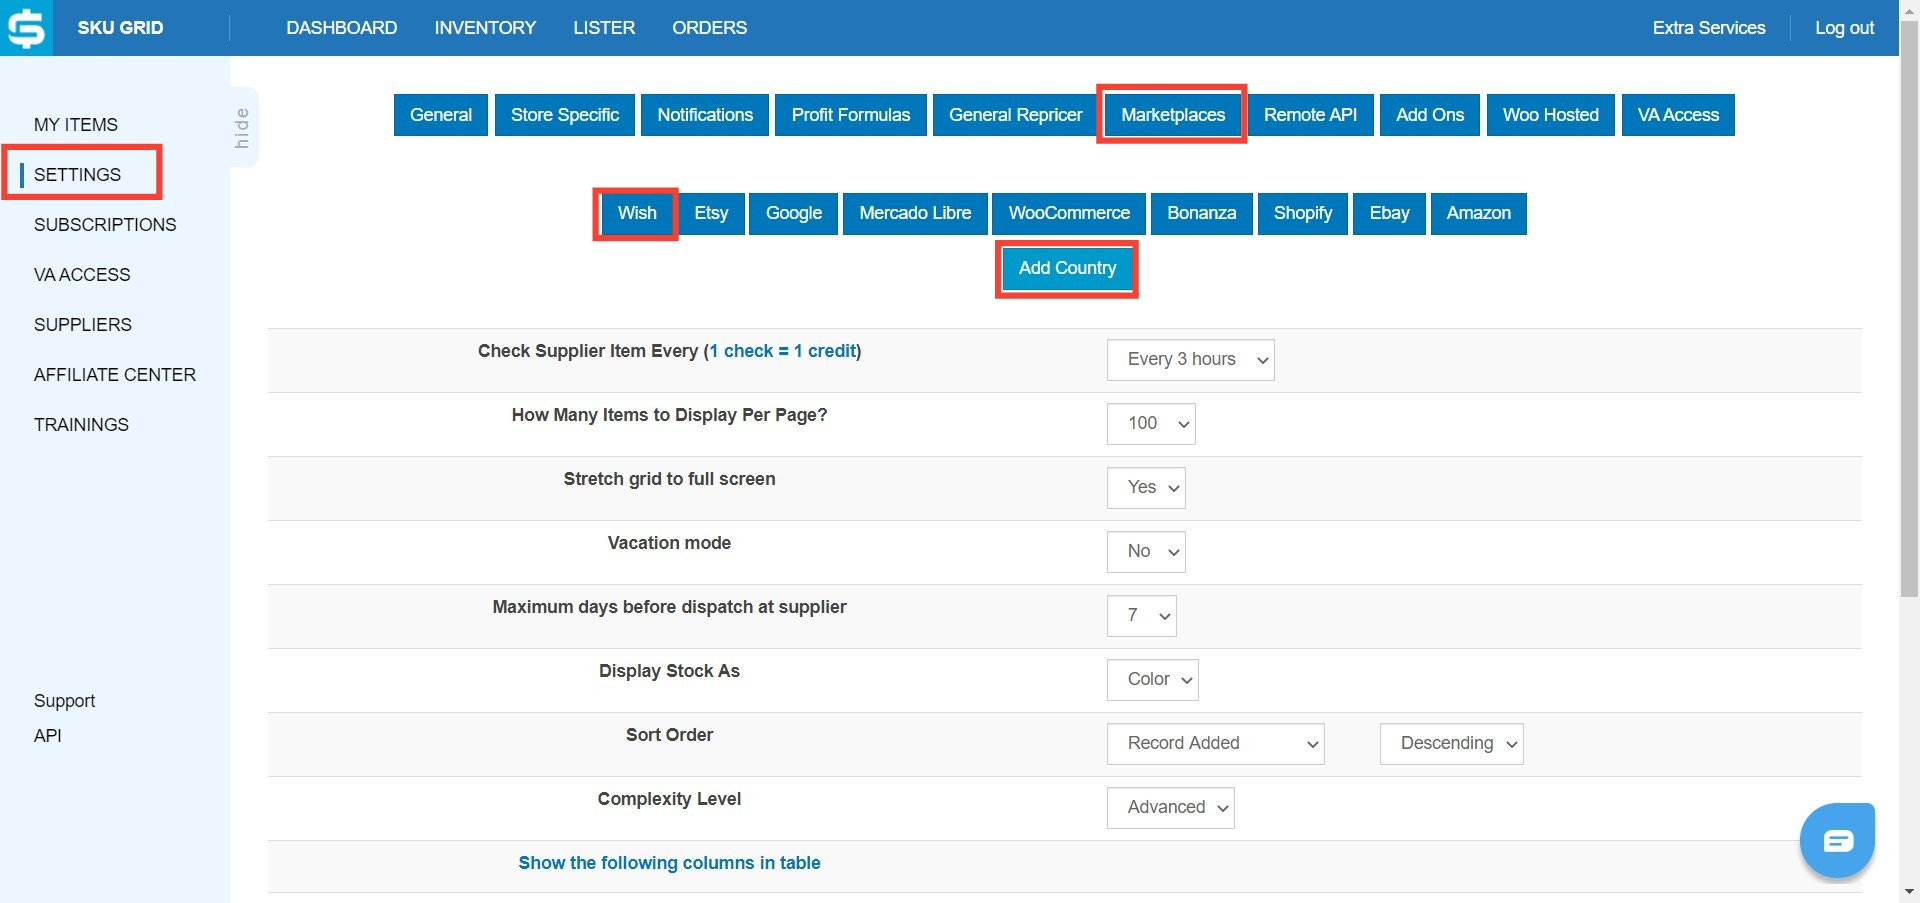This screenshot has width=1920, height=903.
Task: Select the Ebay marketplace button
Action: tap(1389, 213)
